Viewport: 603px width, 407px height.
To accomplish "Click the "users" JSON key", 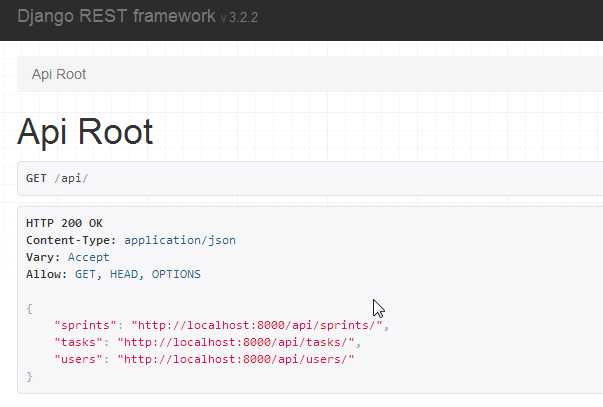I will 78,359.
